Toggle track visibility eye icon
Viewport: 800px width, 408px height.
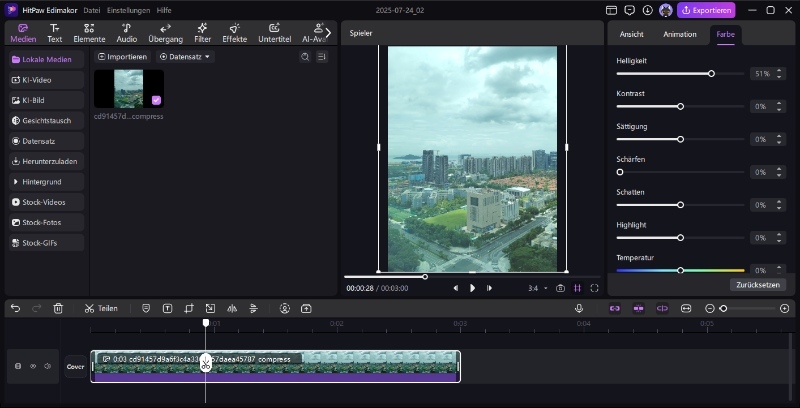(33, 366)
